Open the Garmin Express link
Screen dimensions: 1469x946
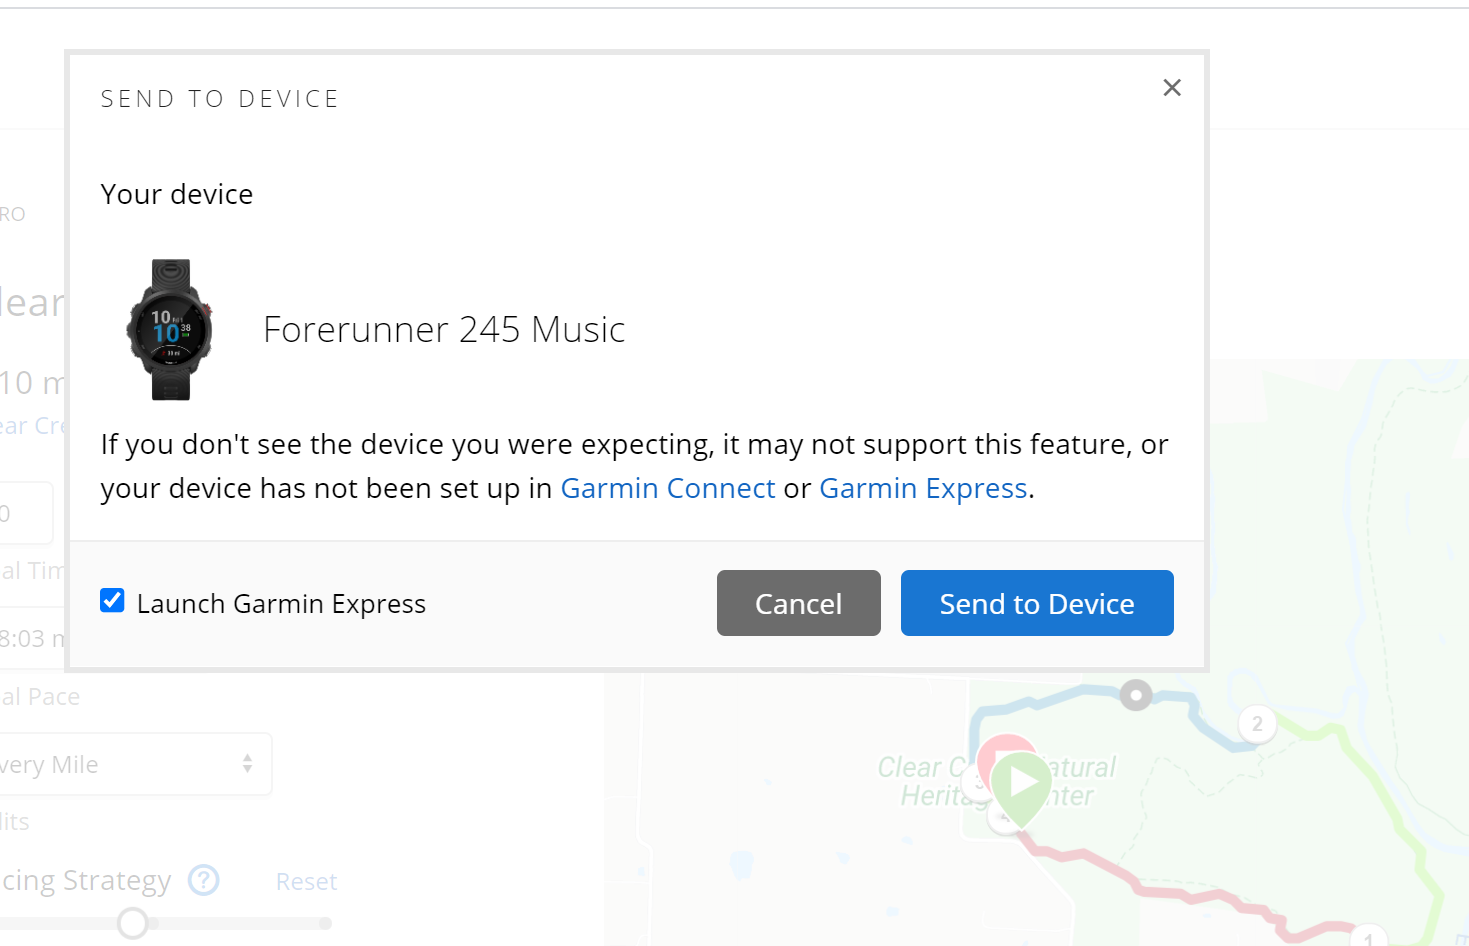click(x=923, y=488)
